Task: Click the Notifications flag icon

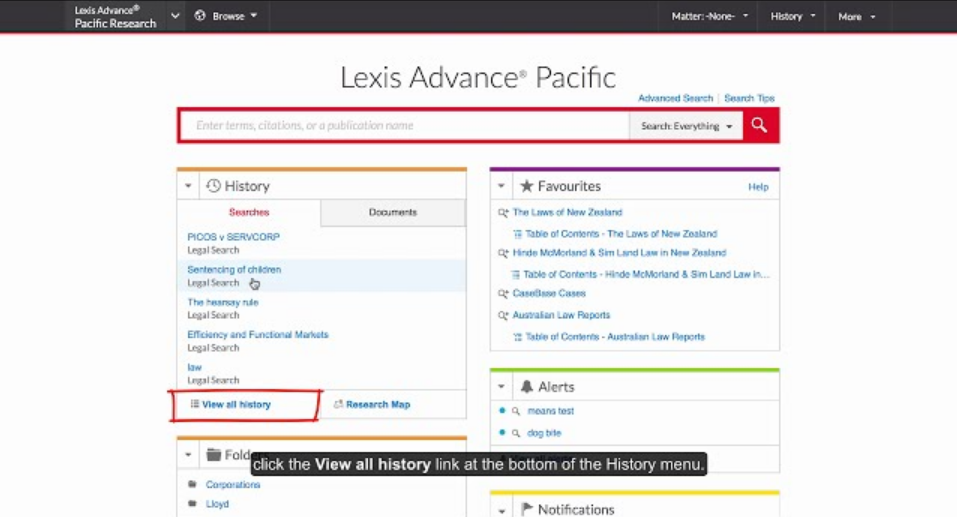Action: click(527, 508)
